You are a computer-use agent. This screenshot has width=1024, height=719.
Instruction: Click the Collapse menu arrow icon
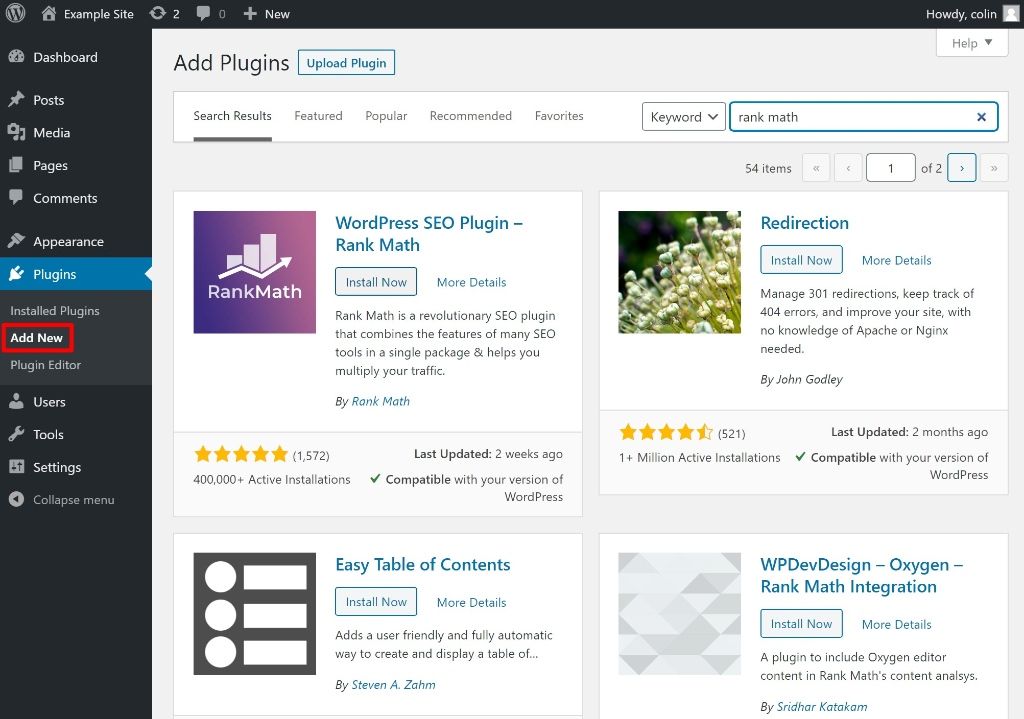16,499
